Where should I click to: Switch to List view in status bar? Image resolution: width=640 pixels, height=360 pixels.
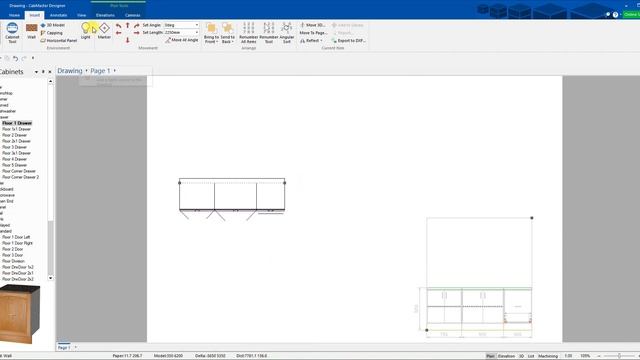(531, 356)
